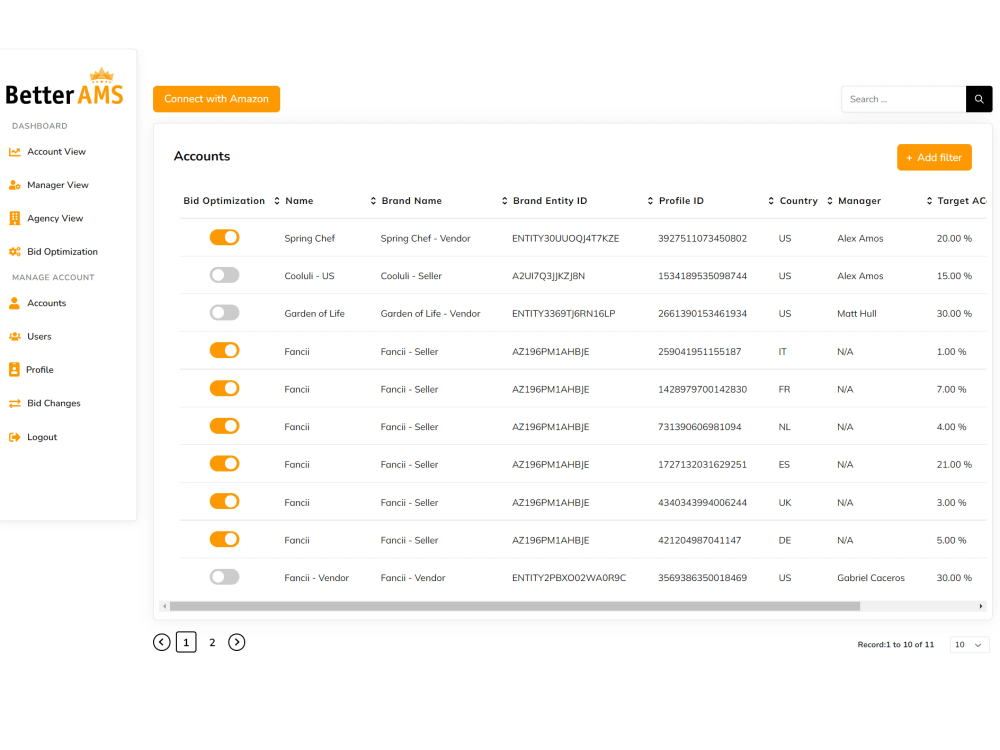Click scrollbar left arrow
Viewport: 1000px width, 750px height.
point(165,606)
